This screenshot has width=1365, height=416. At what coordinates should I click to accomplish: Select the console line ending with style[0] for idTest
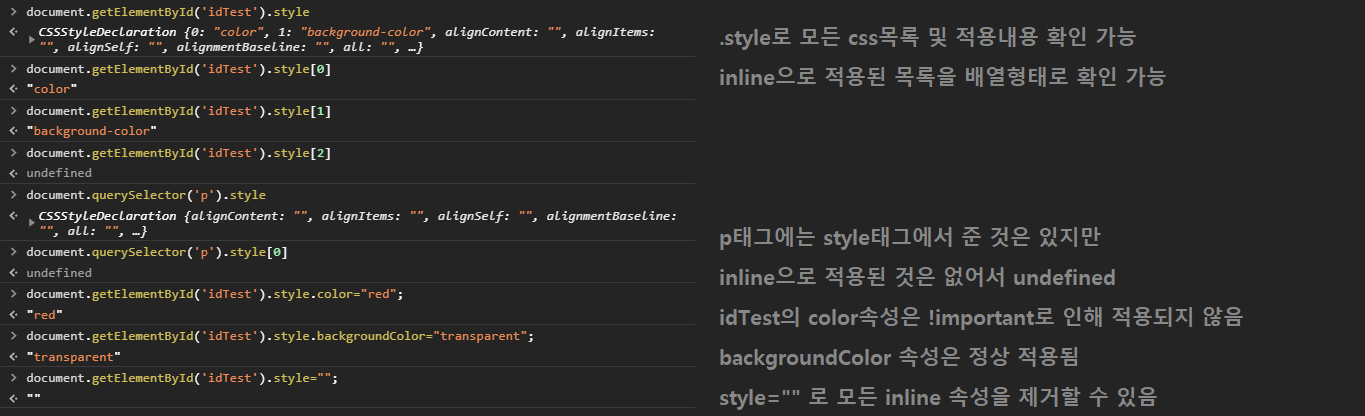178,70
